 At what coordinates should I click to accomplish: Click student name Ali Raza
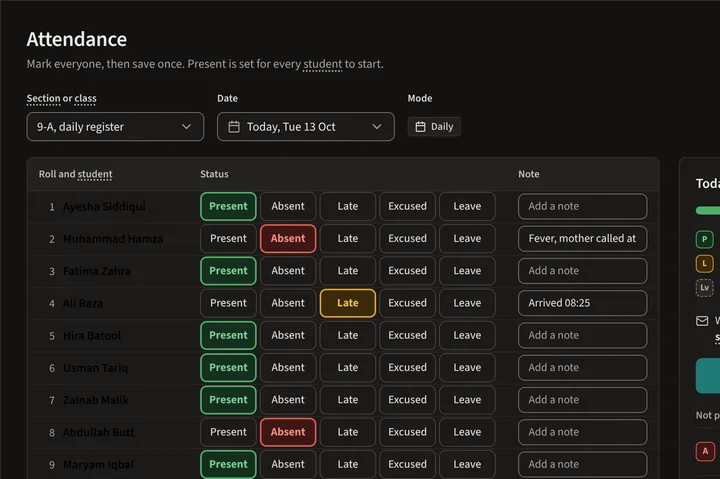[x=83, y=304]
